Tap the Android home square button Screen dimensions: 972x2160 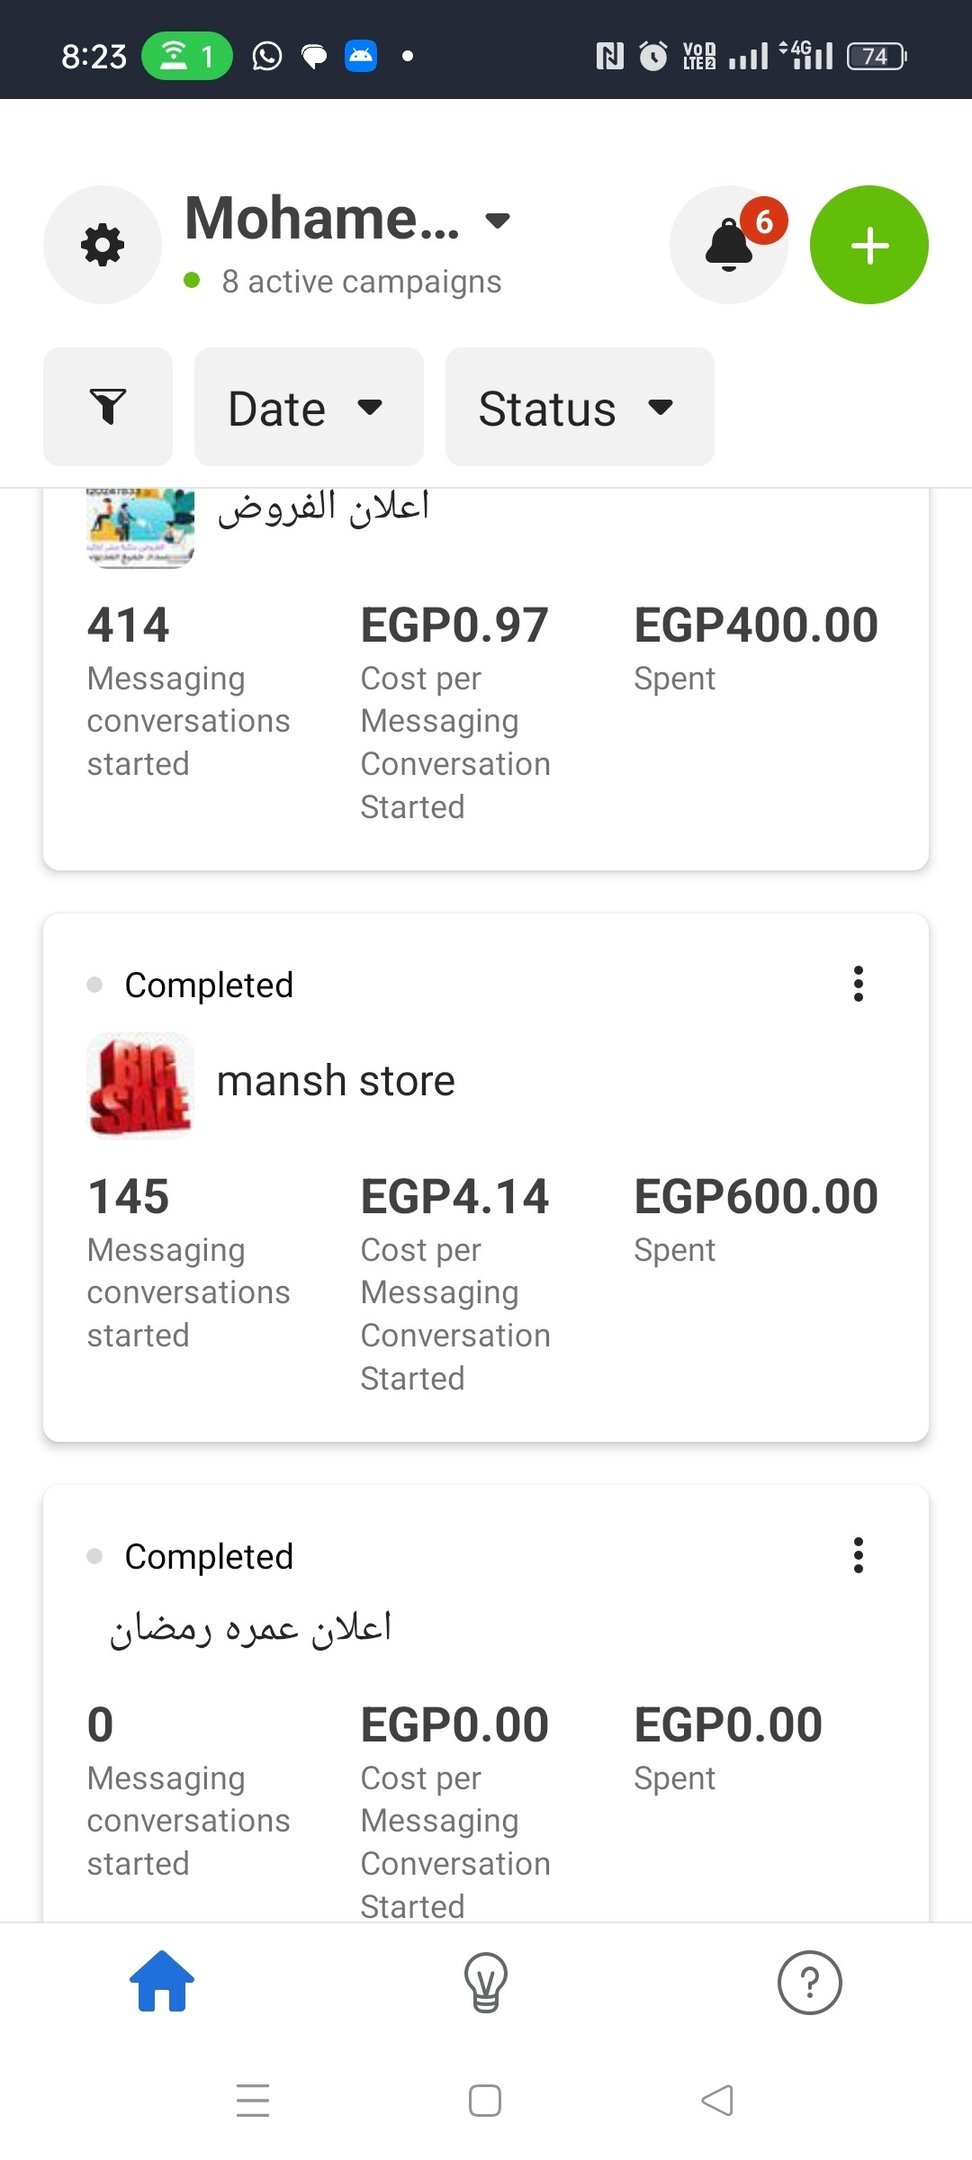point(485,2100)
